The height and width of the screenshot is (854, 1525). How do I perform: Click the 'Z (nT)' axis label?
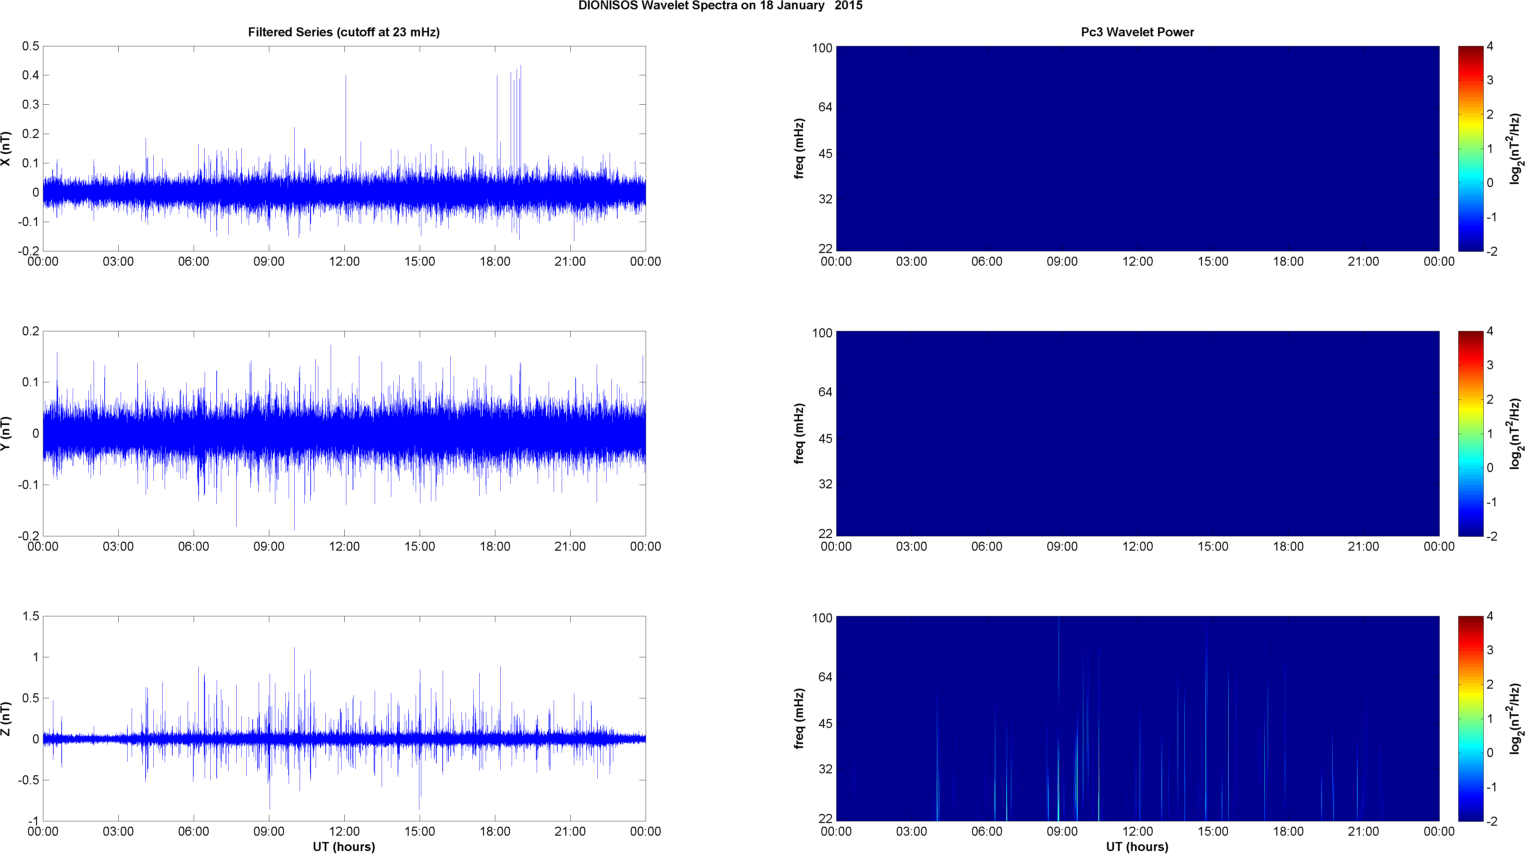(x=6, y=718)
